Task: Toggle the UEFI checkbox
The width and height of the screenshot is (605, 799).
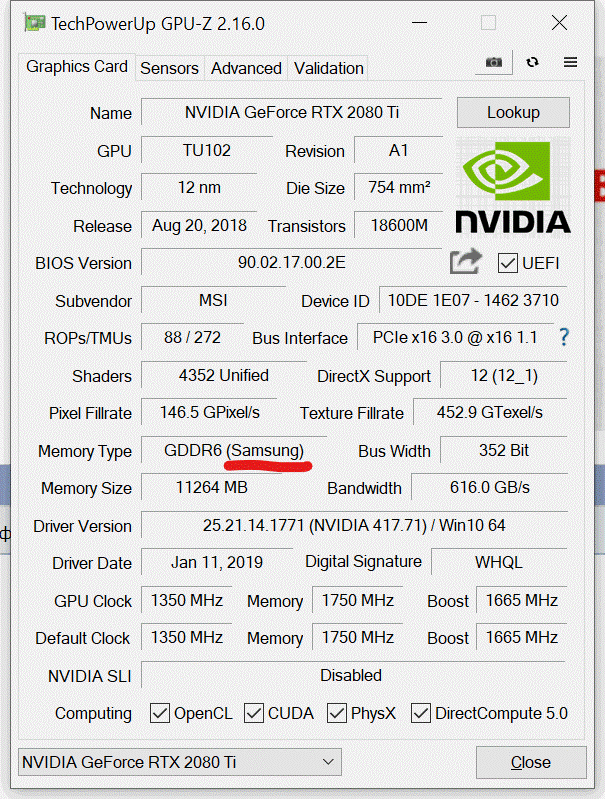Action: (507, 263)
